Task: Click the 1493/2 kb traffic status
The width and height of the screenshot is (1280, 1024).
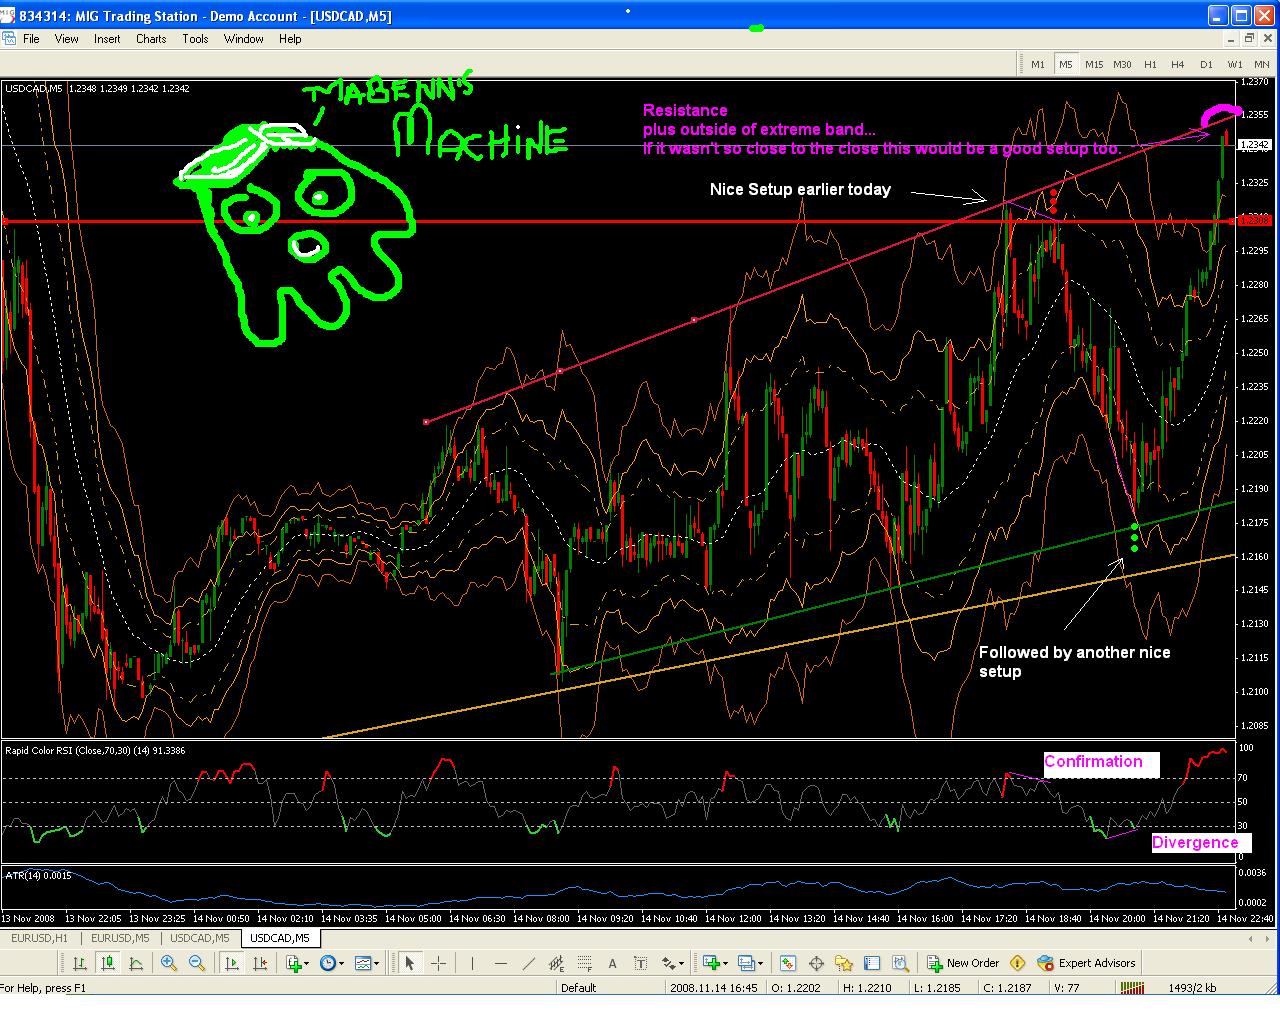Action: click(x=1192, y=988)
